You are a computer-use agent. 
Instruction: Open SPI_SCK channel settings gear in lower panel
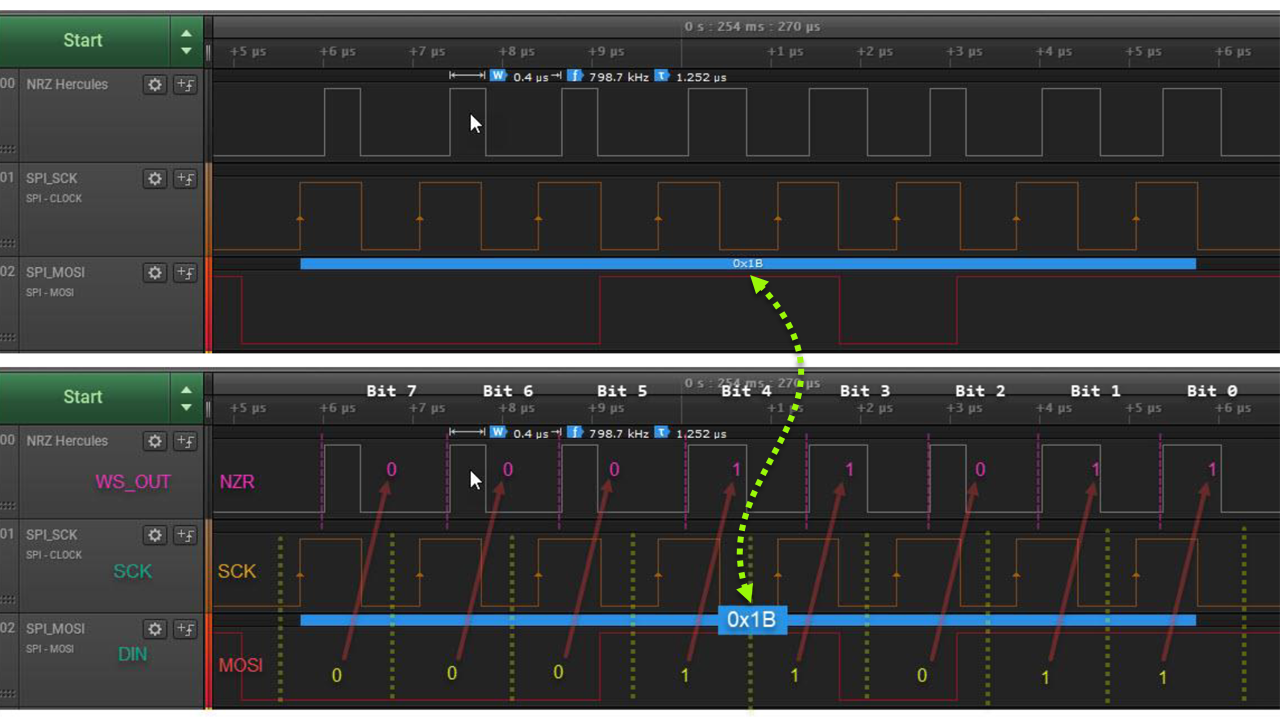(x=155, y=535)
